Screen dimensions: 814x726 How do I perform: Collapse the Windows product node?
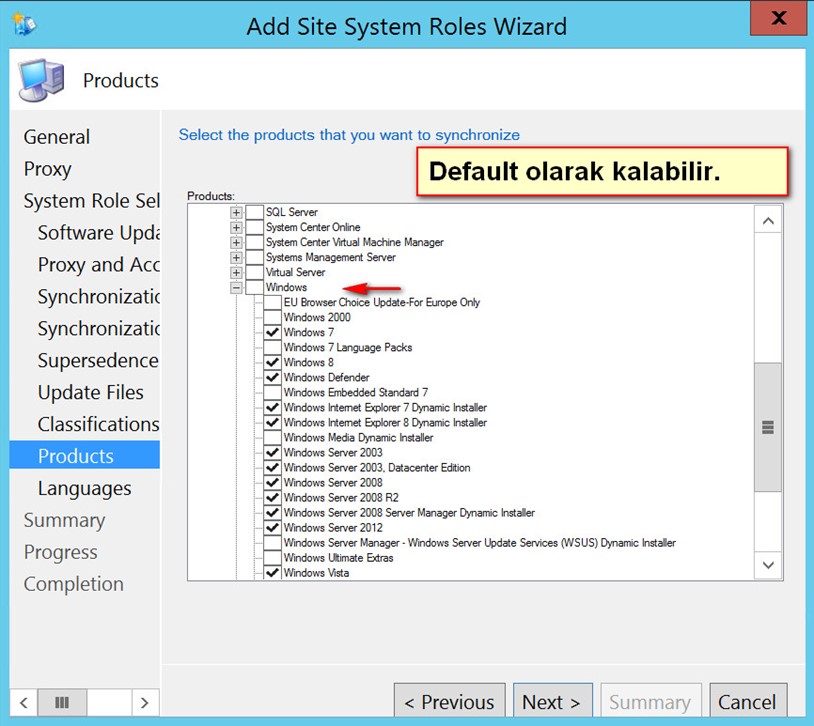click(x=236, y=288)
